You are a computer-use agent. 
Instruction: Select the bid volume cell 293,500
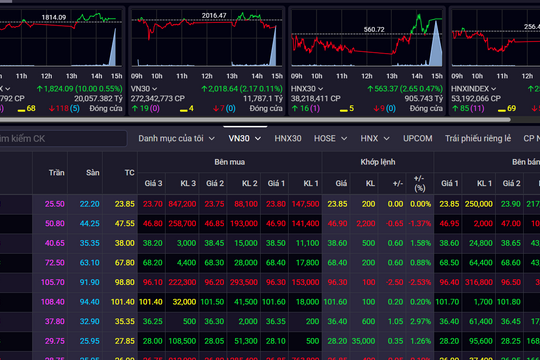[x=244, y=282]
